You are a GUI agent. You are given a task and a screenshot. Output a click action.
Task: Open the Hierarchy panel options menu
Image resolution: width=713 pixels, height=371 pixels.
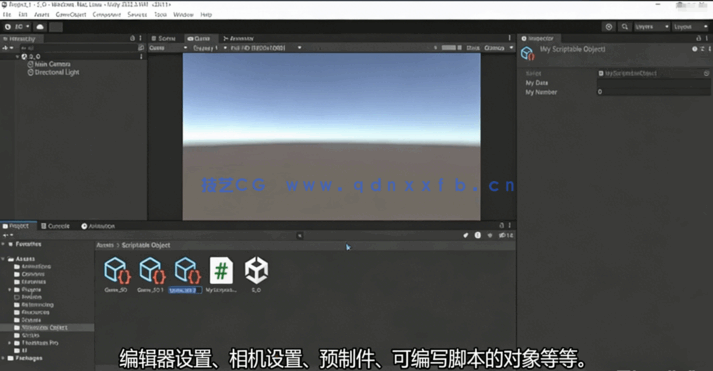(141, 38)
